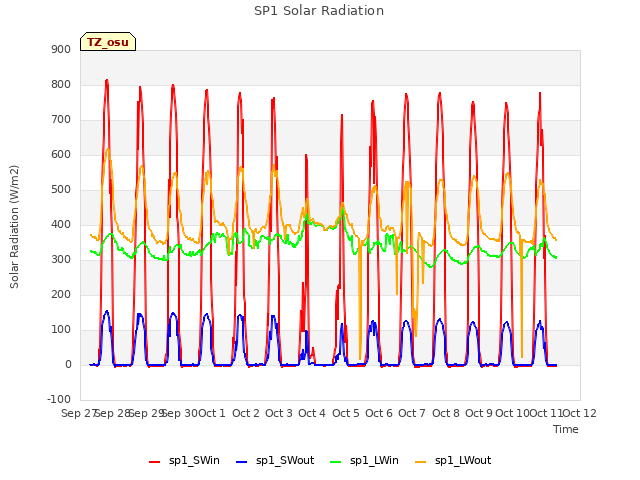Screen dimensions: 640x480
Task: Click the Time axis label
Action: [566, 429]
